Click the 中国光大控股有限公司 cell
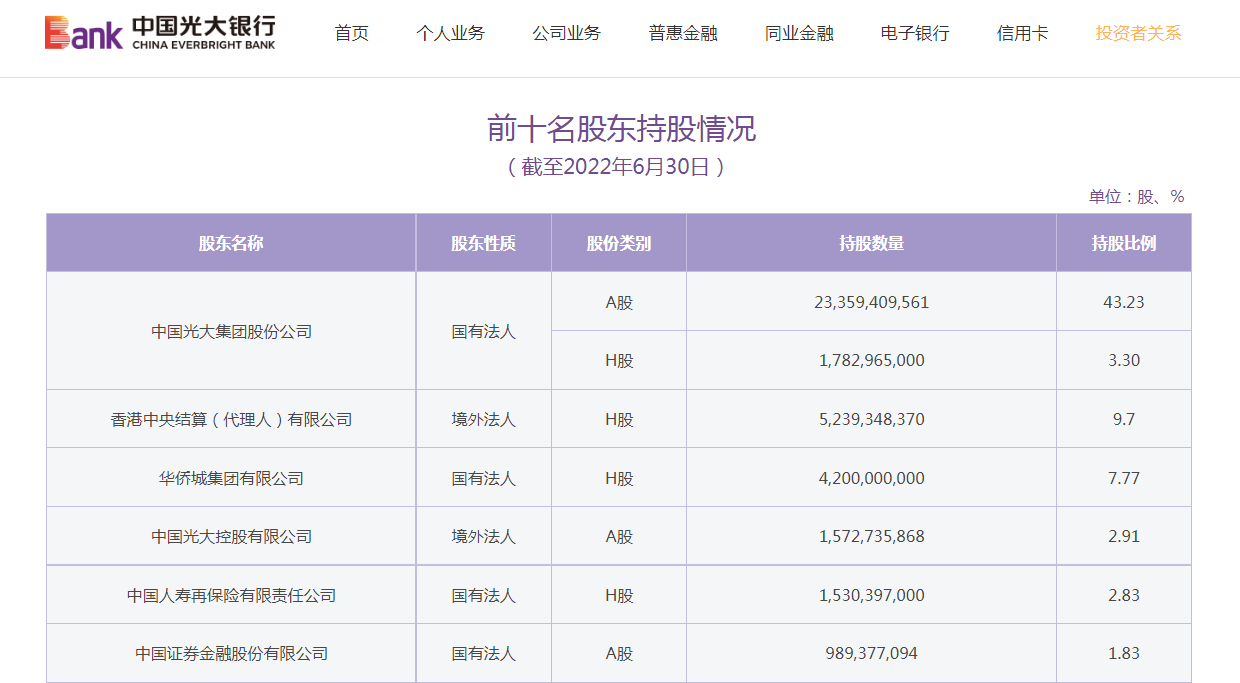 (x=231, y=536)
